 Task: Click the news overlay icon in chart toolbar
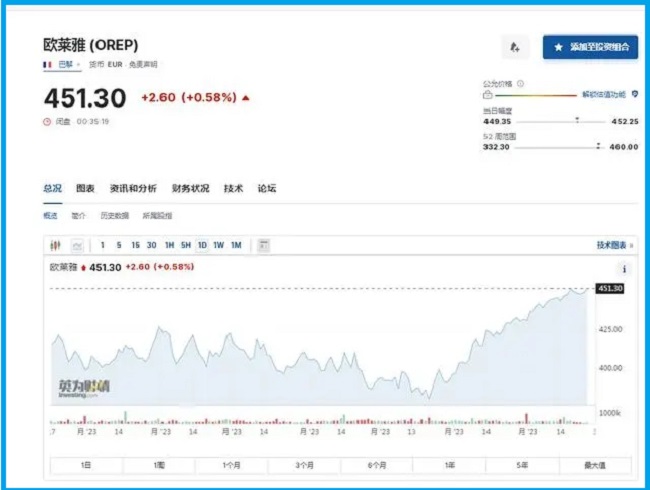[264, 245]
